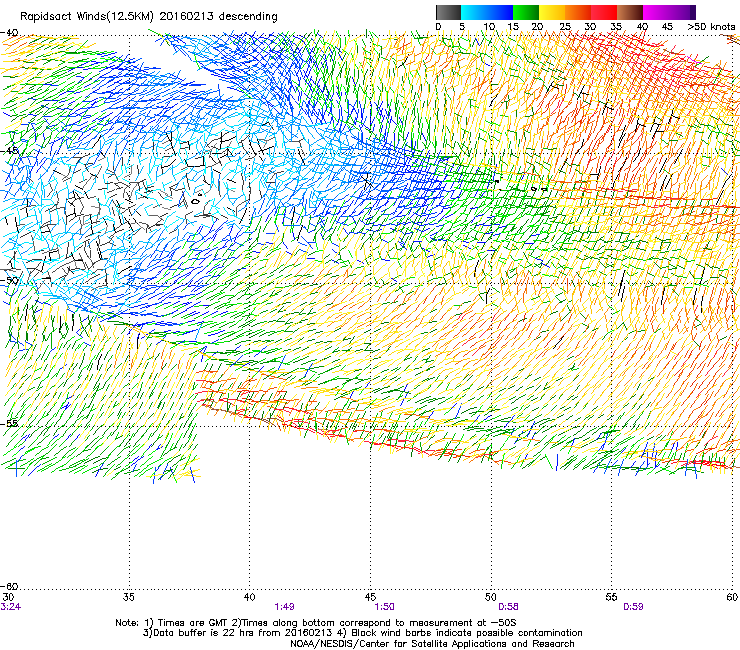The height and width of the screenshot is (650, 740).
Task: Click the gray 0-5 knots legend swatch
Action: click(x=448, y=12)
